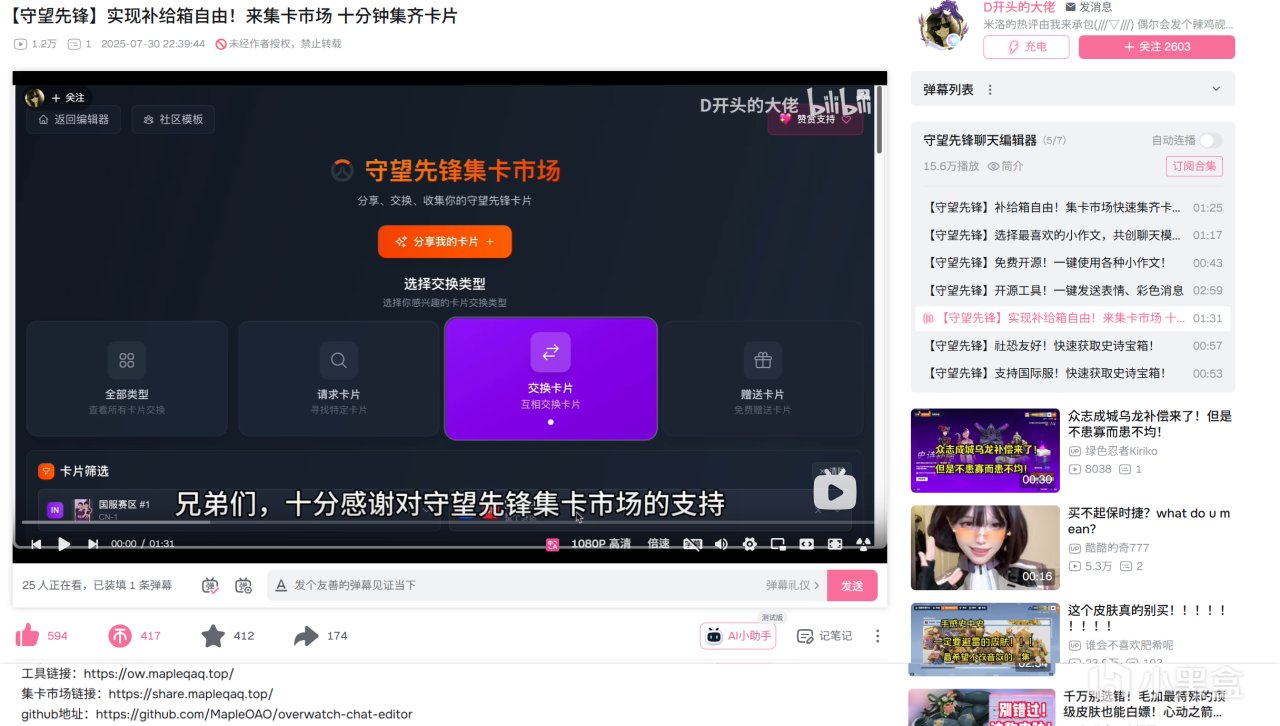Share the video with arrow icon
The image size is (1280, 726).
[305, 635]
